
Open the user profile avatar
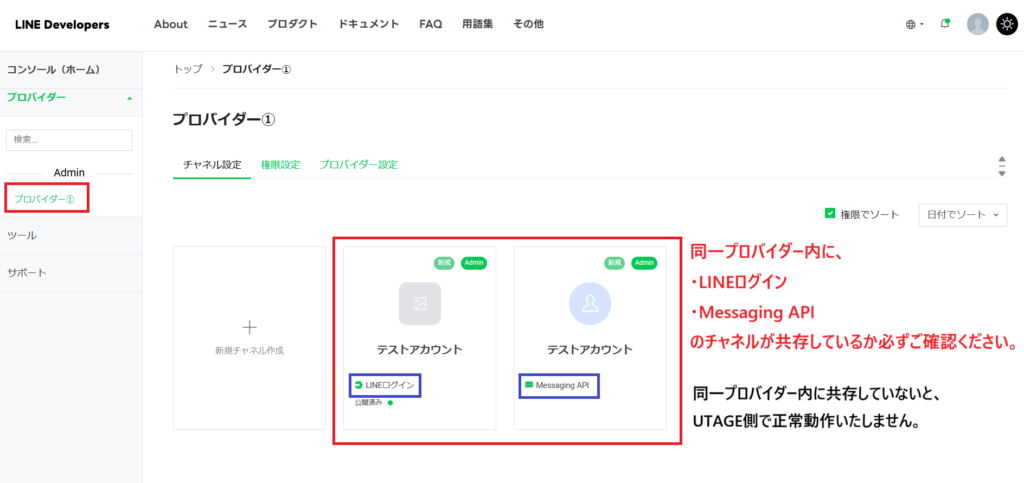pyautogui.click(x=977, y=24)
